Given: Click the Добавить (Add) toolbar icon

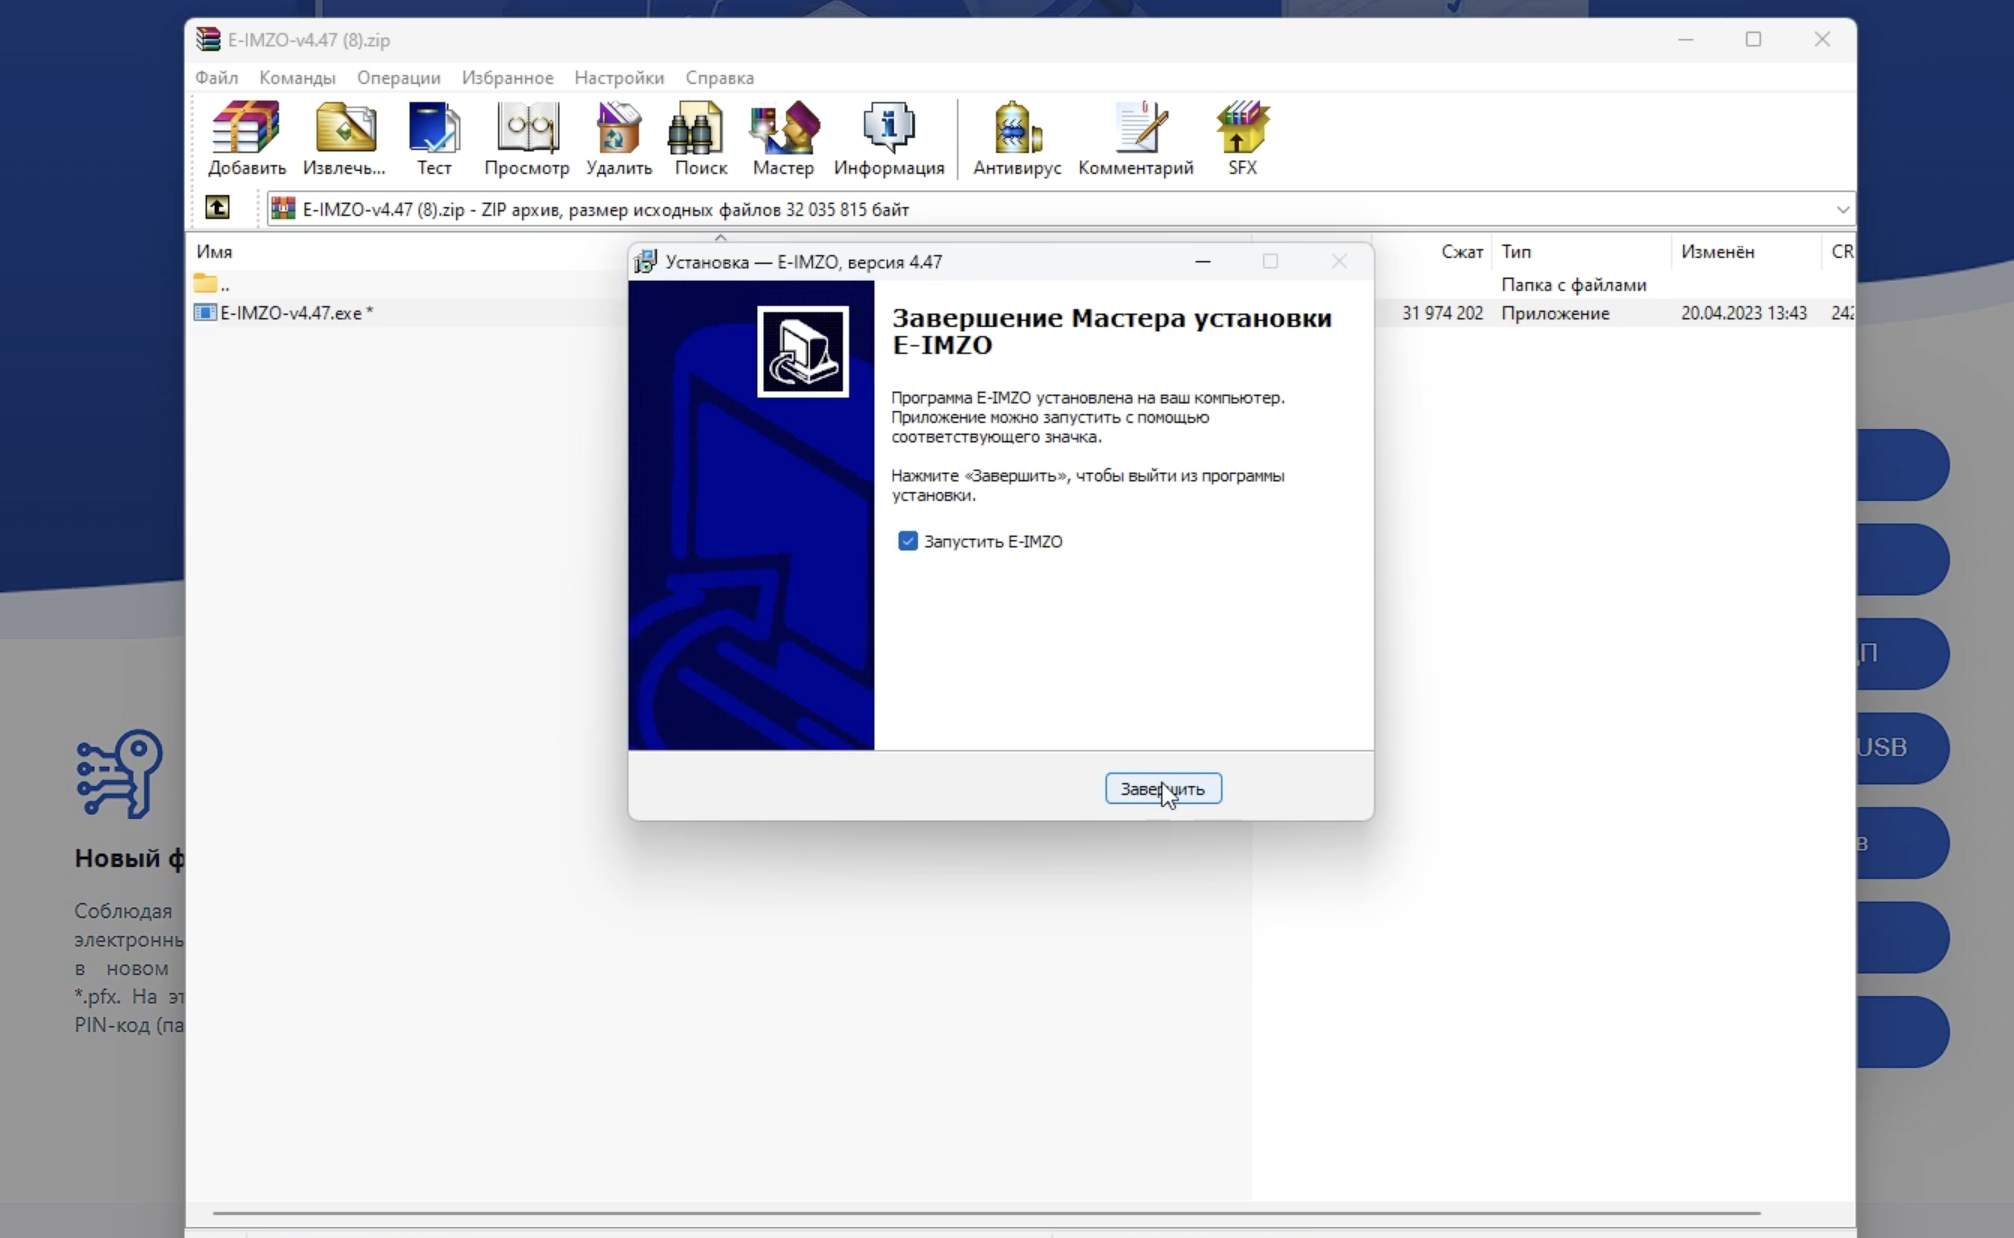Looking at the screenshot, I should (246, 138).
